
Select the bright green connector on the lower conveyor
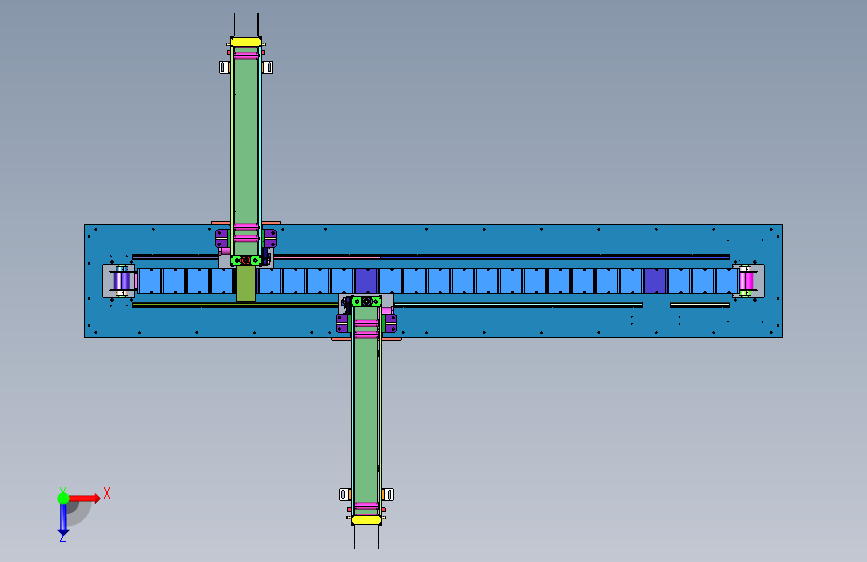click(x=367, y=301)
